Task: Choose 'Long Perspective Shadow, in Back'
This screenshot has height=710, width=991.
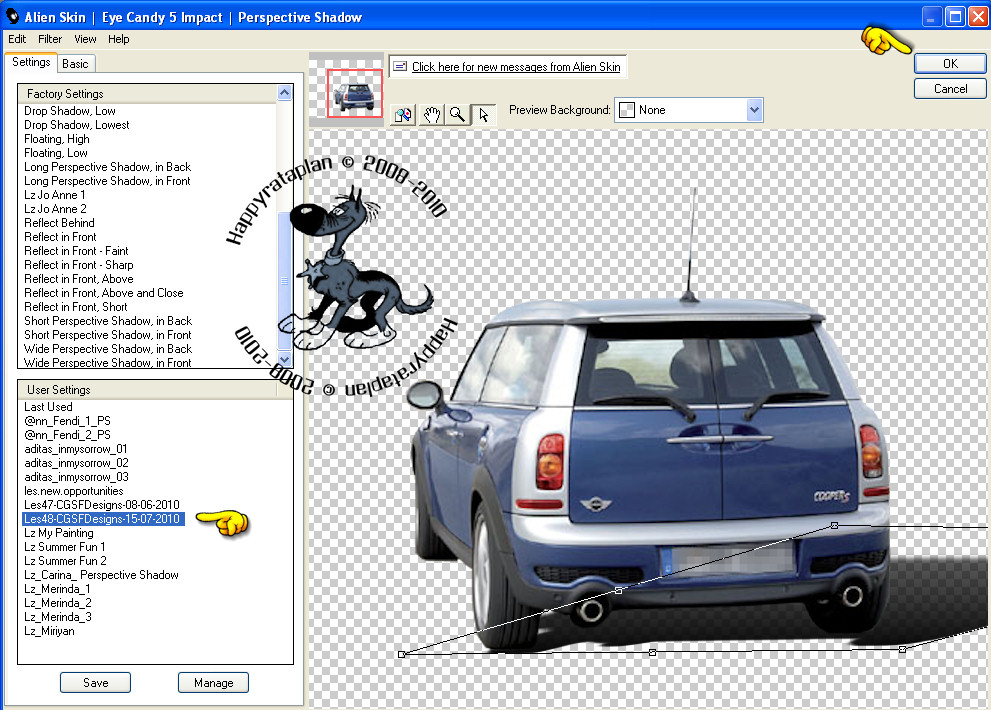Action: [x=107, y=167]
